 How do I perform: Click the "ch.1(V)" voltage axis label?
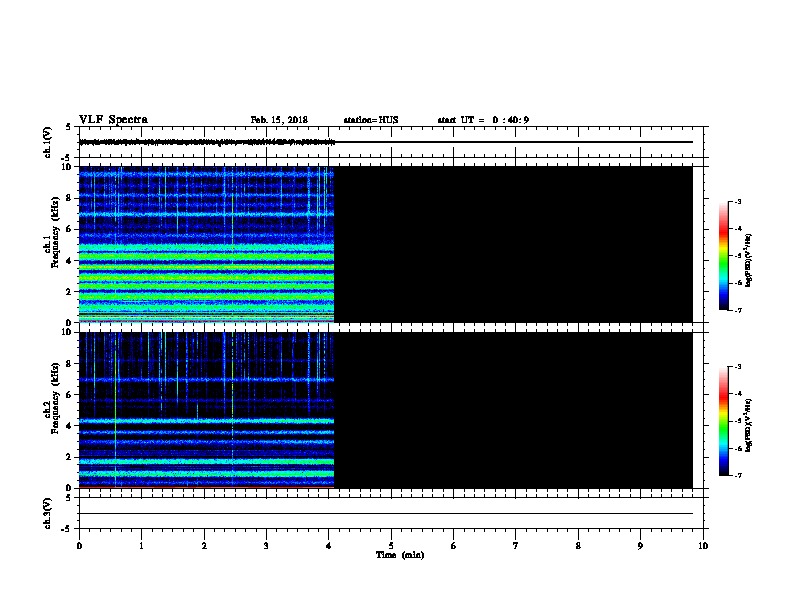pyautogui.click(x=47, y=142)
